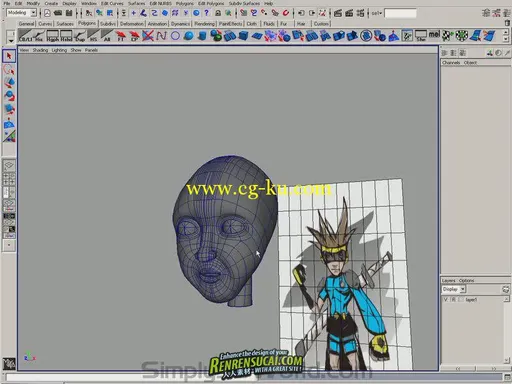Select the arrow Select tool in toolbox
Viewport: 512px width, 384px height.
(x=9, y=56)
